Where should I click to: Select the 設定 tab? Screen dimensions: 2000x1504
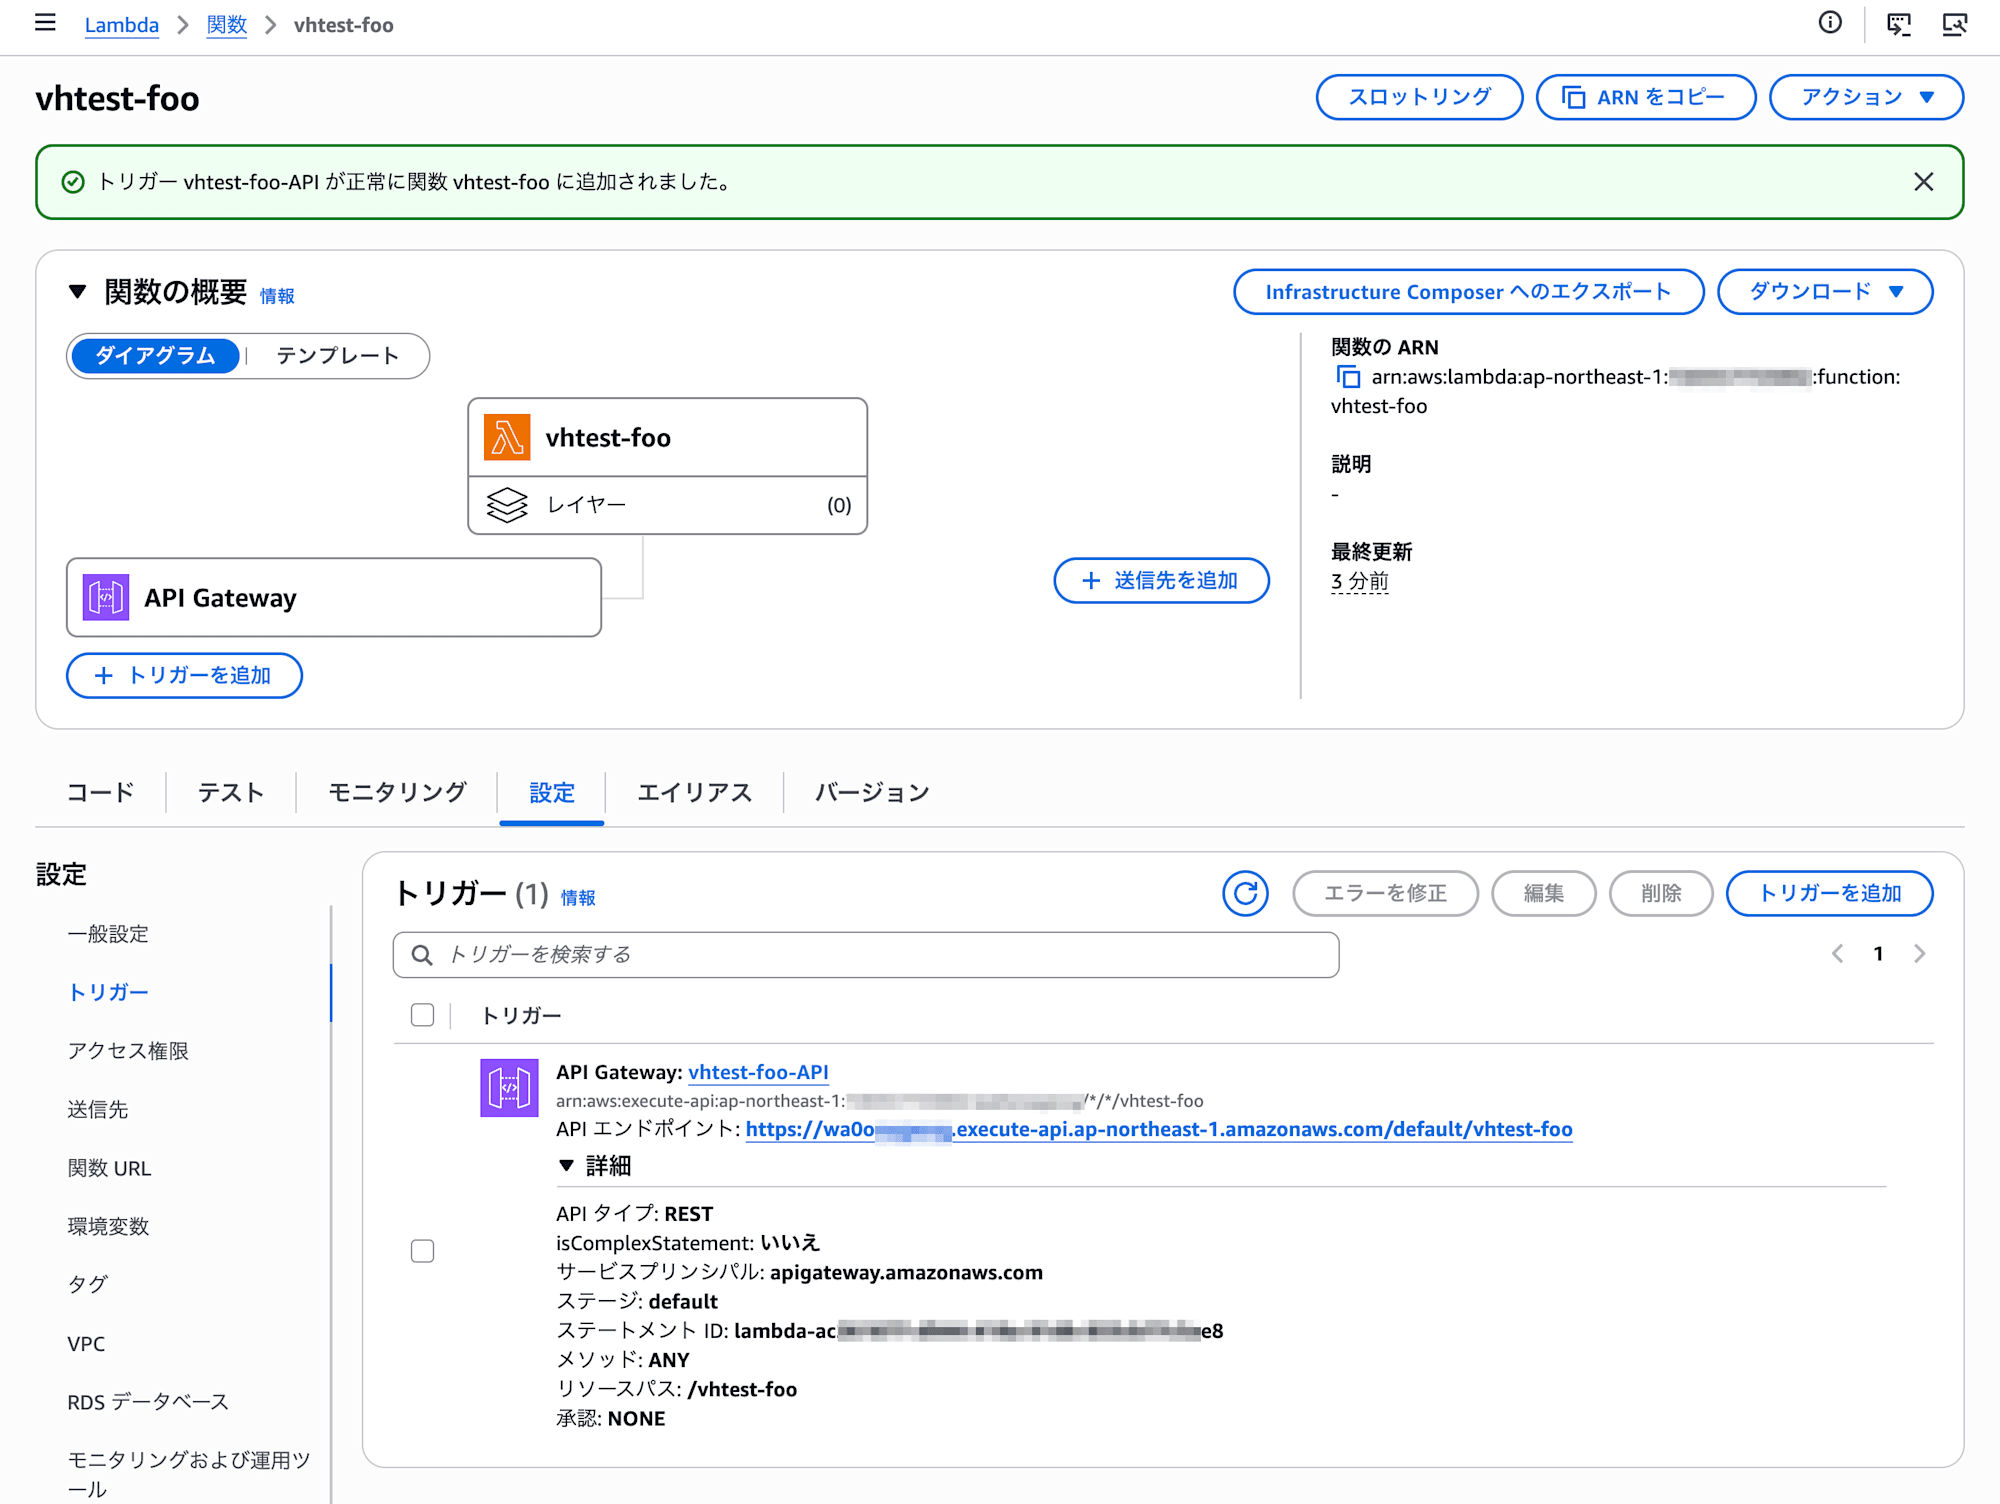tap(552, 793)
